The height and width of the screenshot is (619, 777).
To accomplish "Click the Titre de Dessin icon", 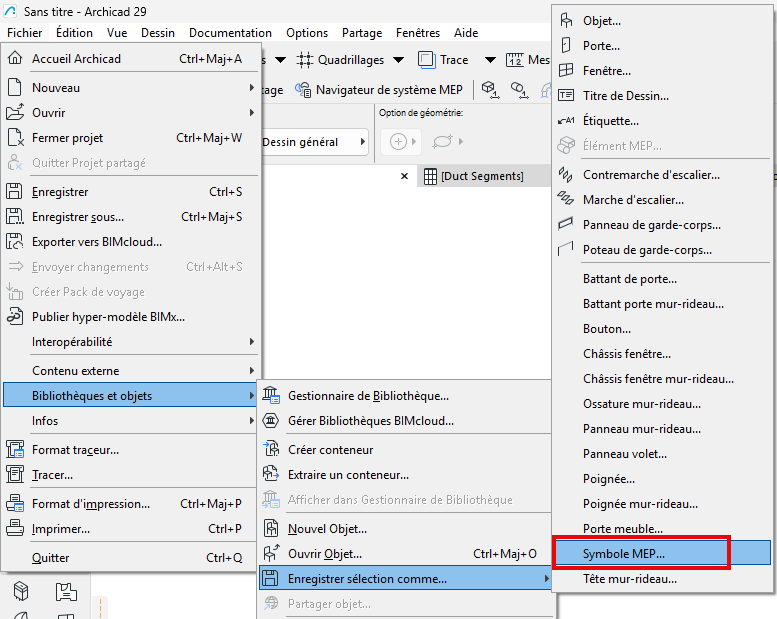I will 565,95.
